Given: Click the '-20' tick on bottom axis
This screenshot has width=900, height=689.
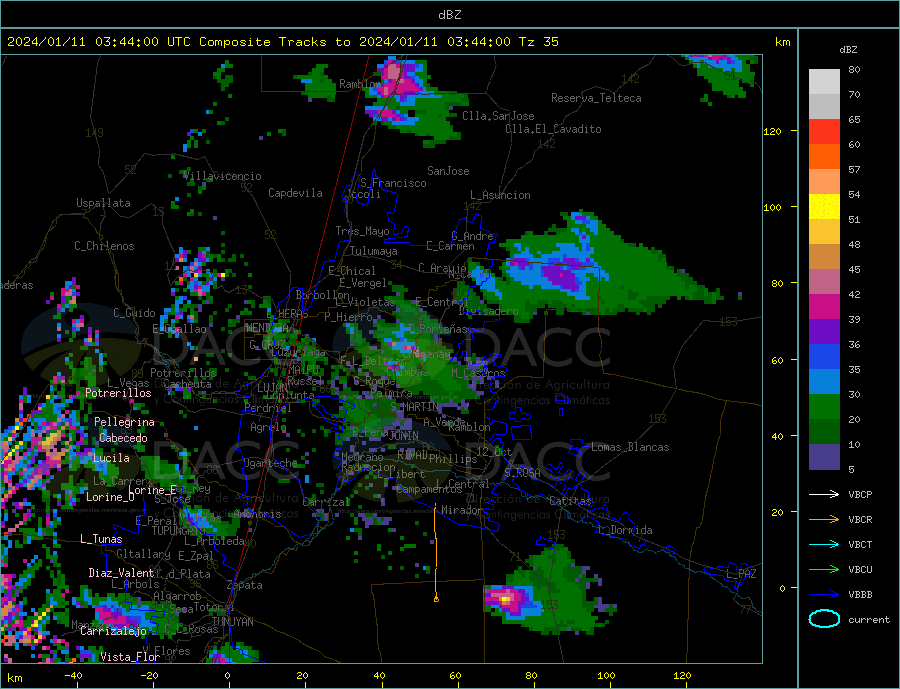Looking at the screenshot, I should pyautogui.click(x=149, y=675).
